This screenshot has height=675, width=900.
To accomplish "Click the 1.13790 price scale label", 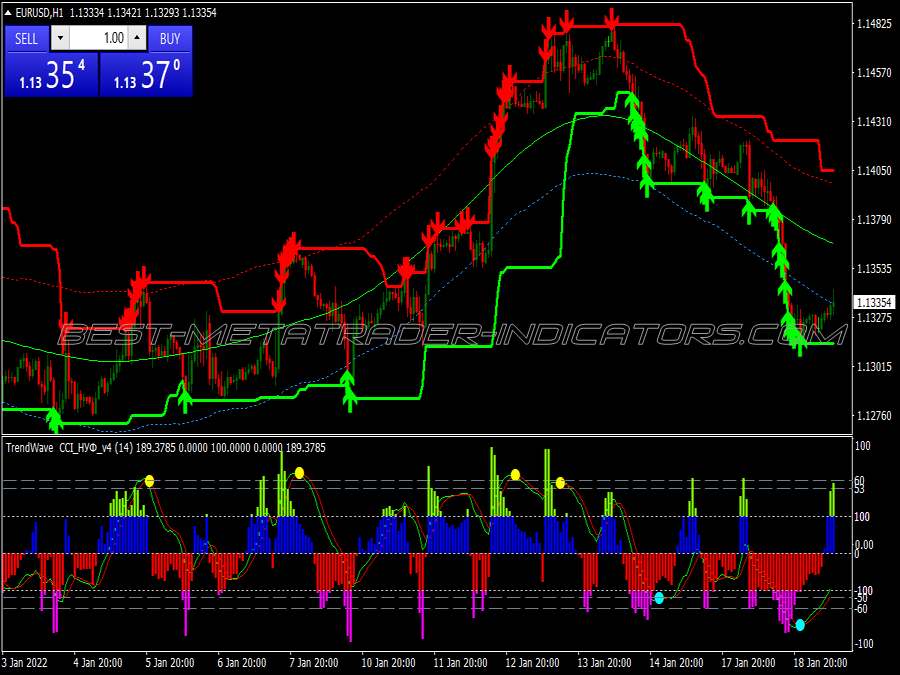I will pos(874,219).
